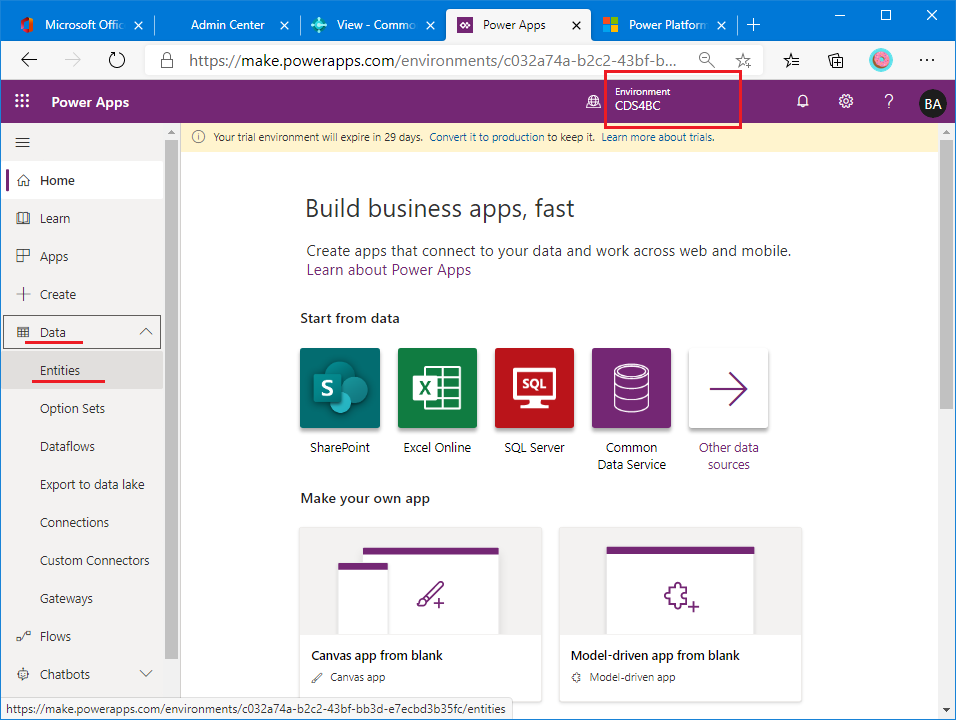
Task: Click the zoom magnifier in address bar
Action: [x=707, y=60]
